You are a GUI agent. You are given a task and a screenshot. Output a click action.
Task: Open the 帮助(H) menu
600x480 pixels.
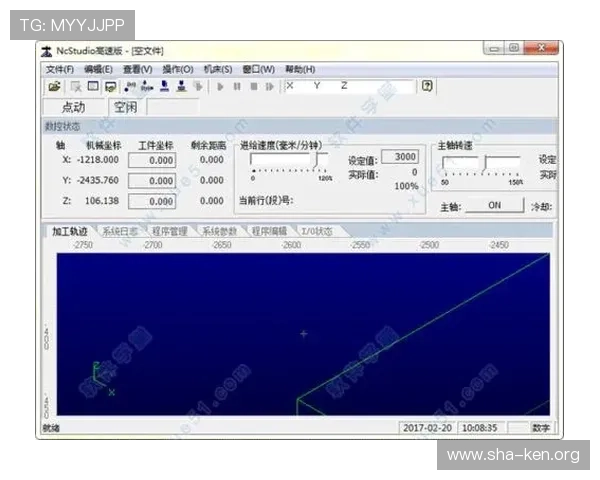point(300,69)
